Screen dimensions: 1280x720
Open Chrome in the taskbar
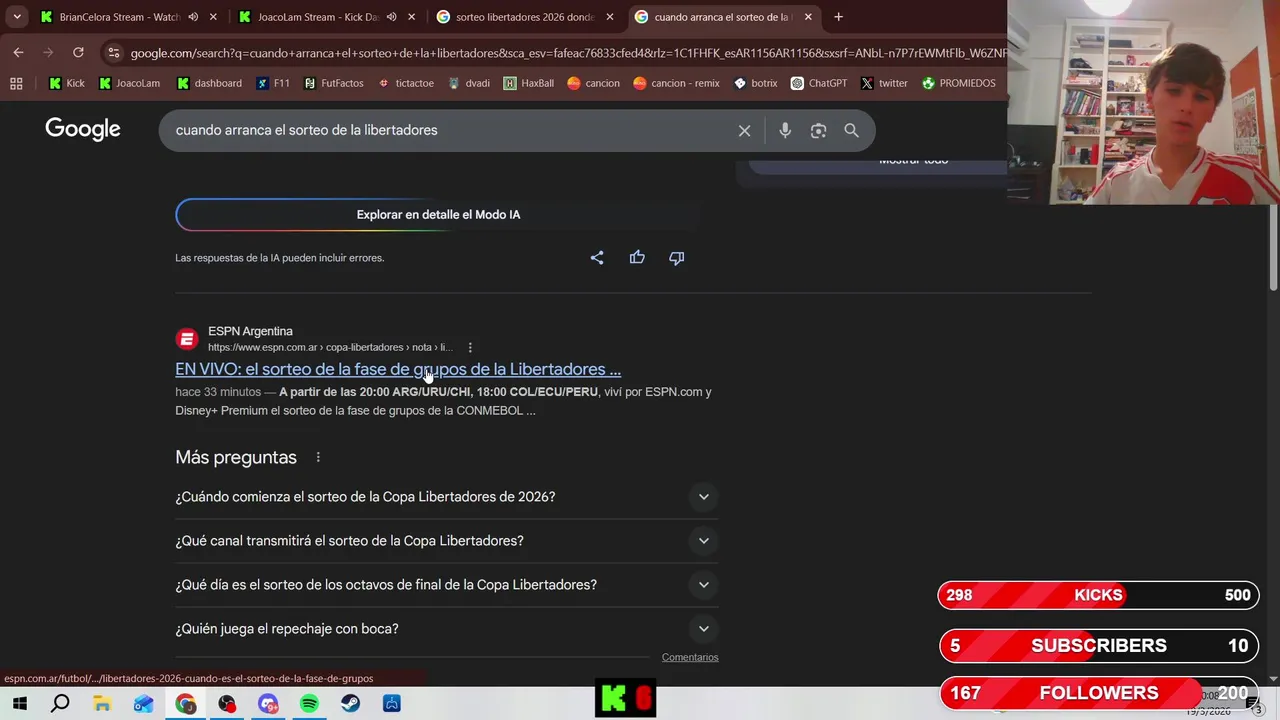coord(186,704)
